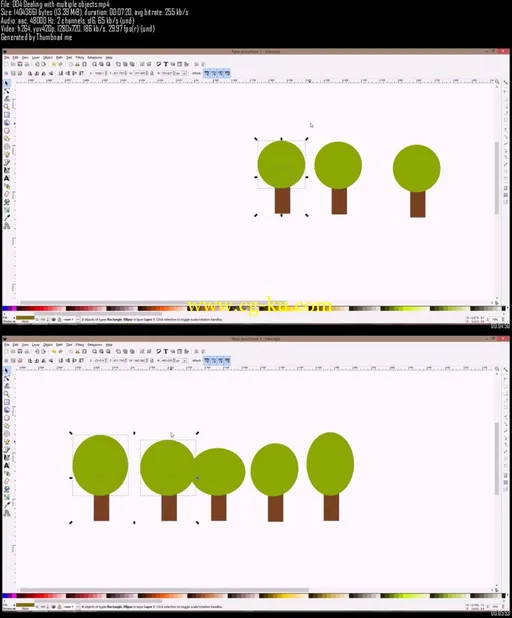Select the Ellipse tool in three-tree frame
The height and width of the screenshot is (618, 512).
point(7,130)
